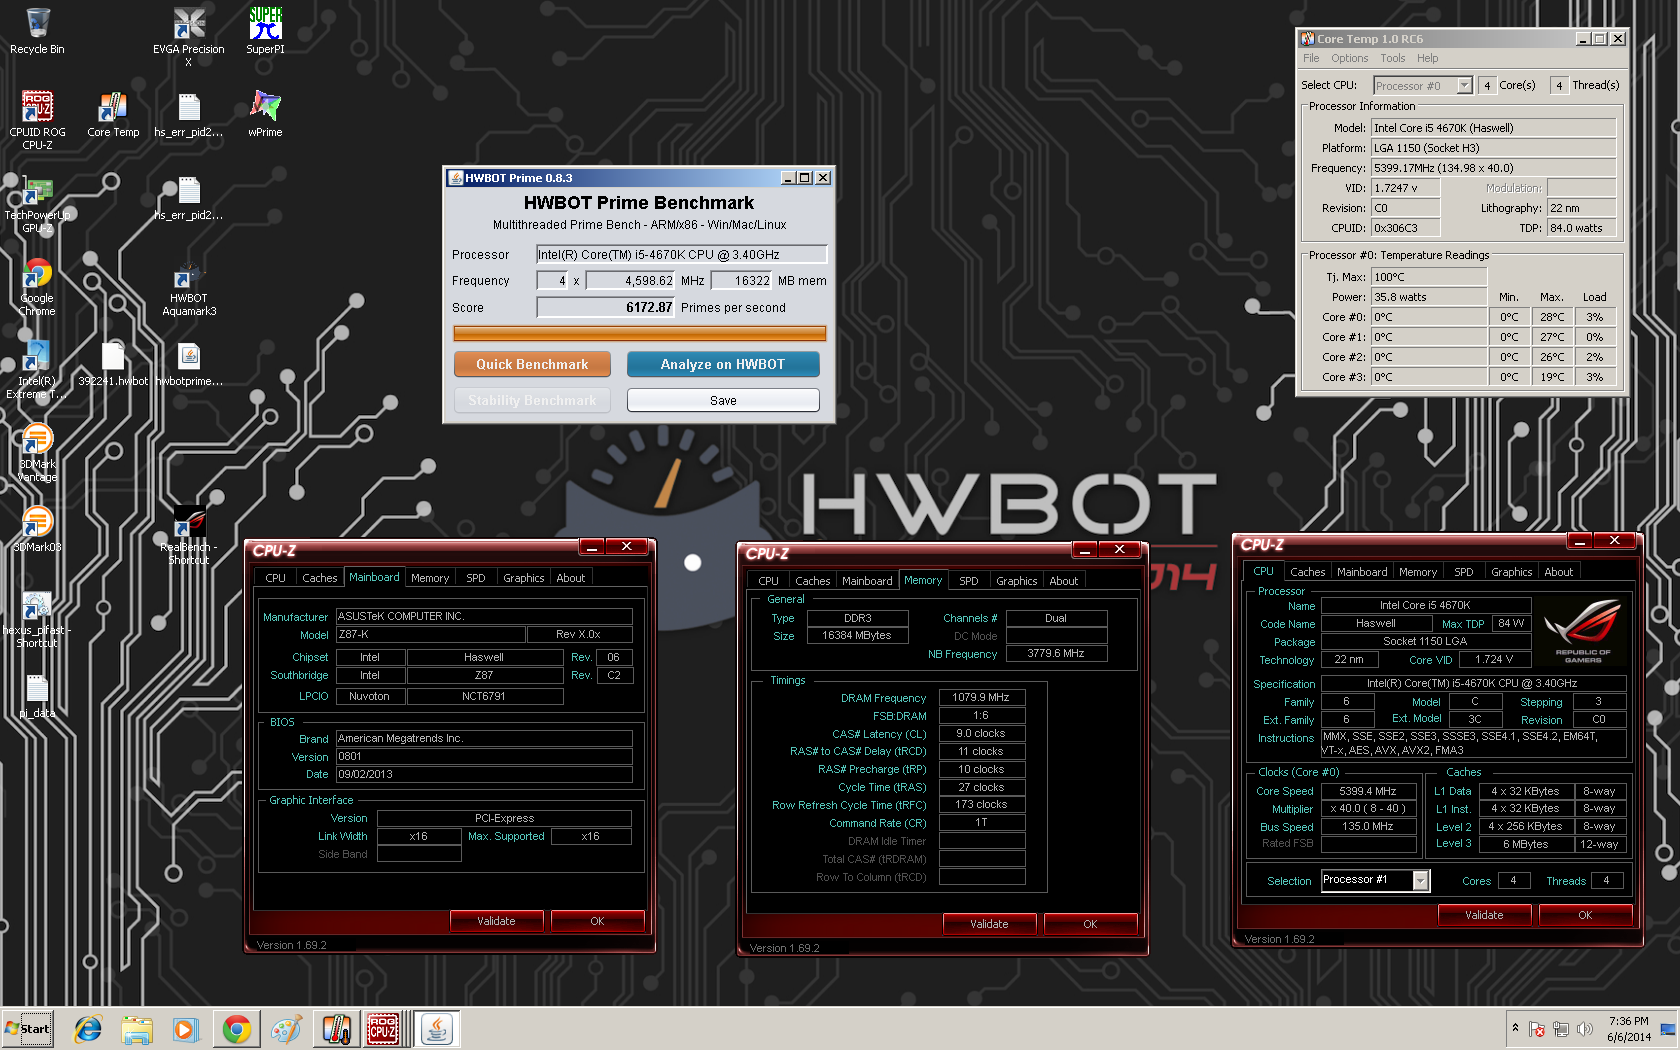Select the hwbotprime file icon on desktop
The height and width of the screenshot is (1050, 1680).
point(188,363)
